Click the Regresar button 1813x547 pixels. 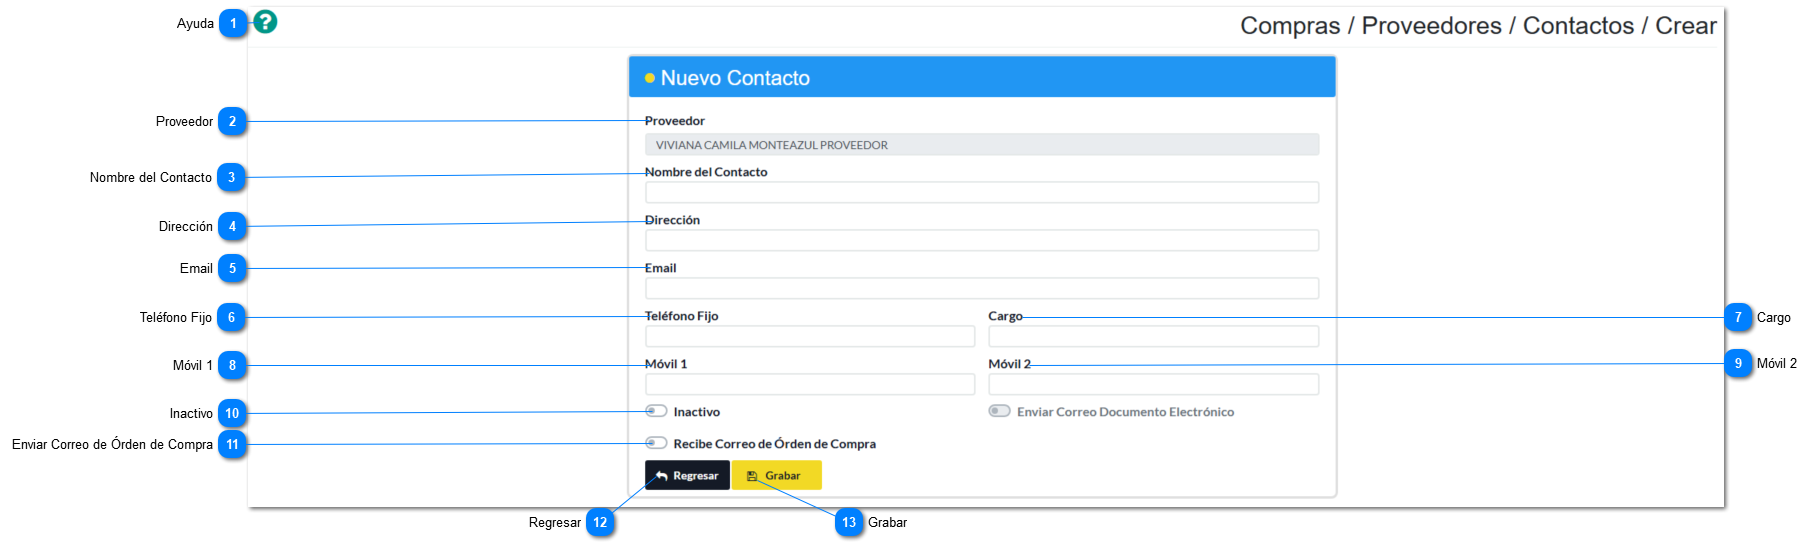pos(687,475)
